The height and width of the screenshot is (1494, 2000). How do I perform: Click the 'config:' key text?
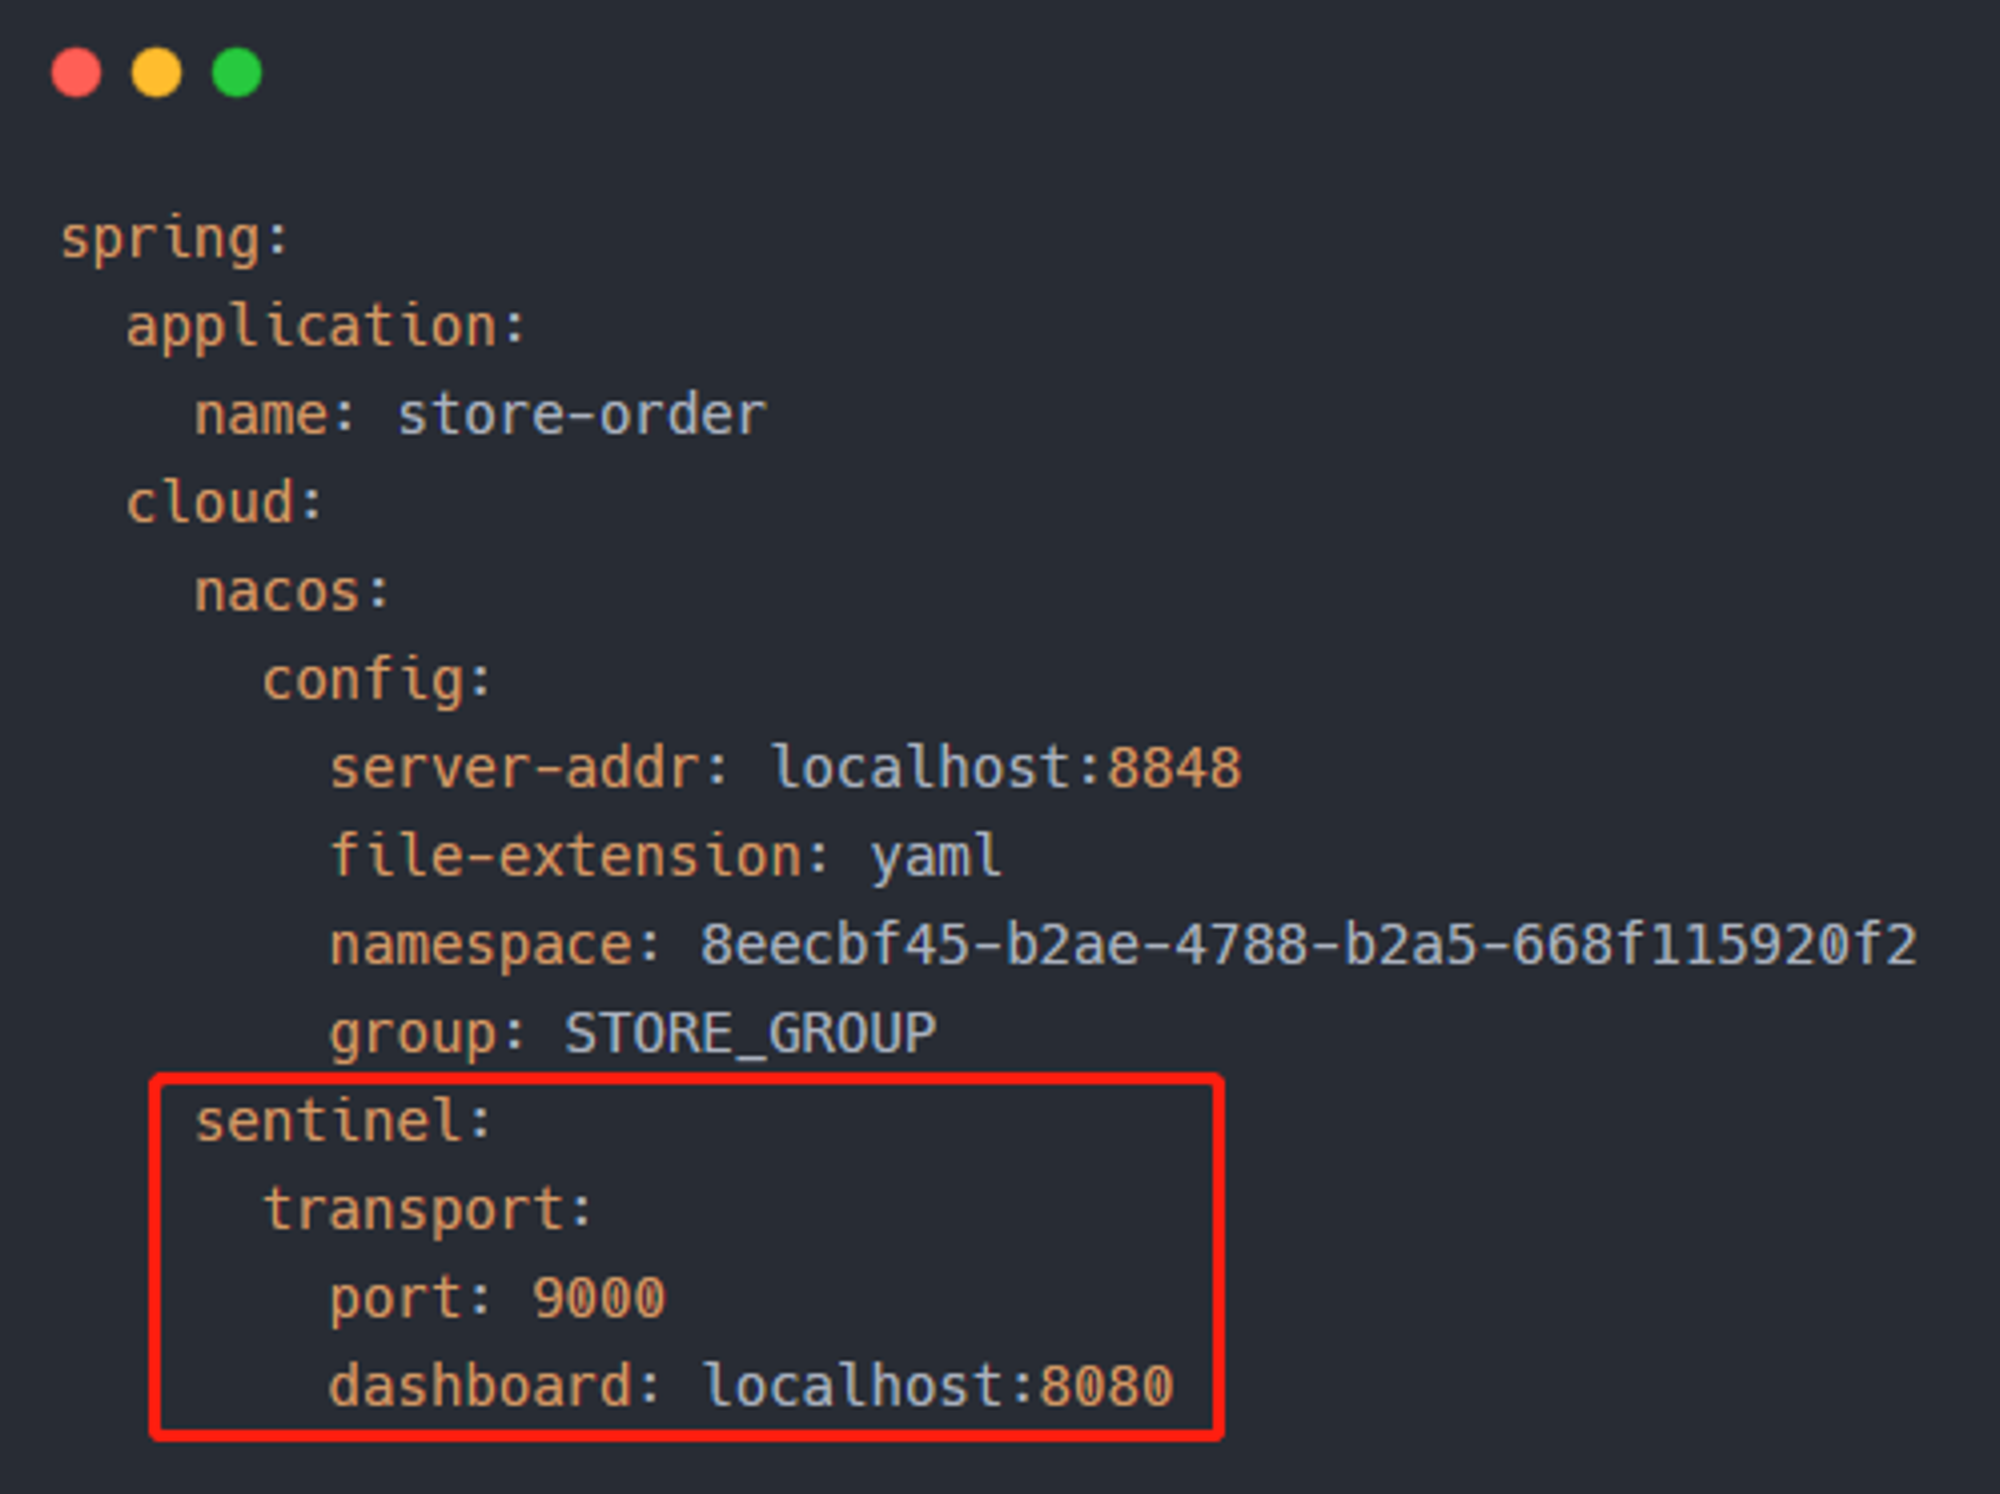[x=377, y=682]
